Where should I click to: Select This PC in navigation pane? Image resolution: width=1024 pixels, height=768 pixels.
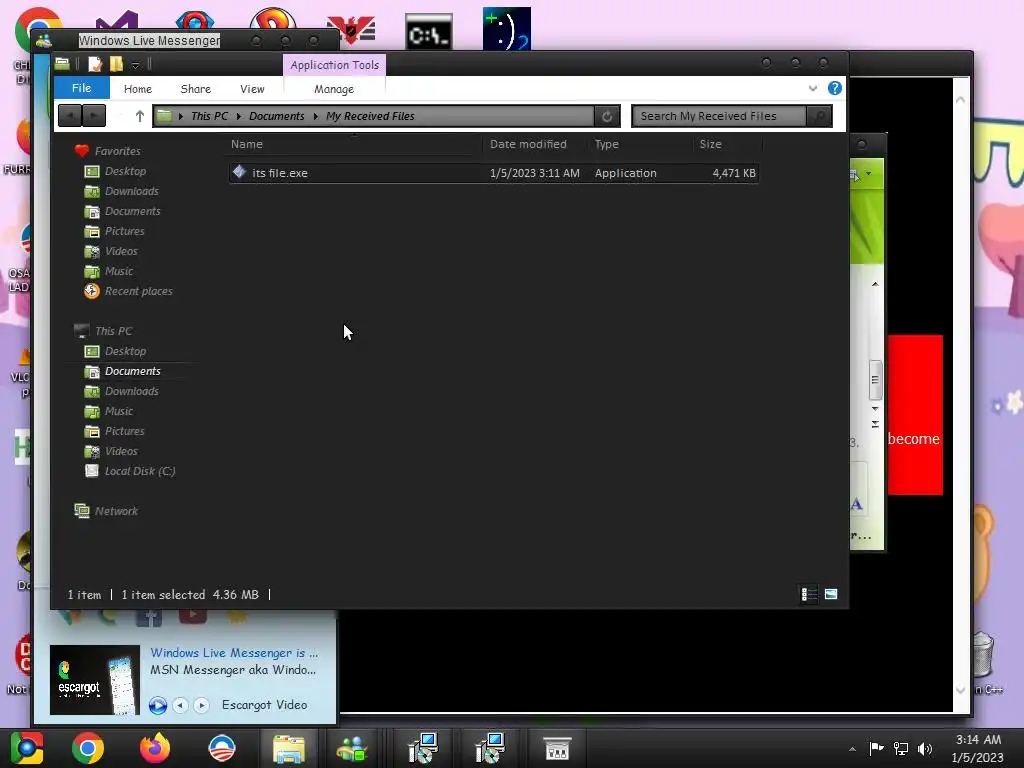point(114,331)
